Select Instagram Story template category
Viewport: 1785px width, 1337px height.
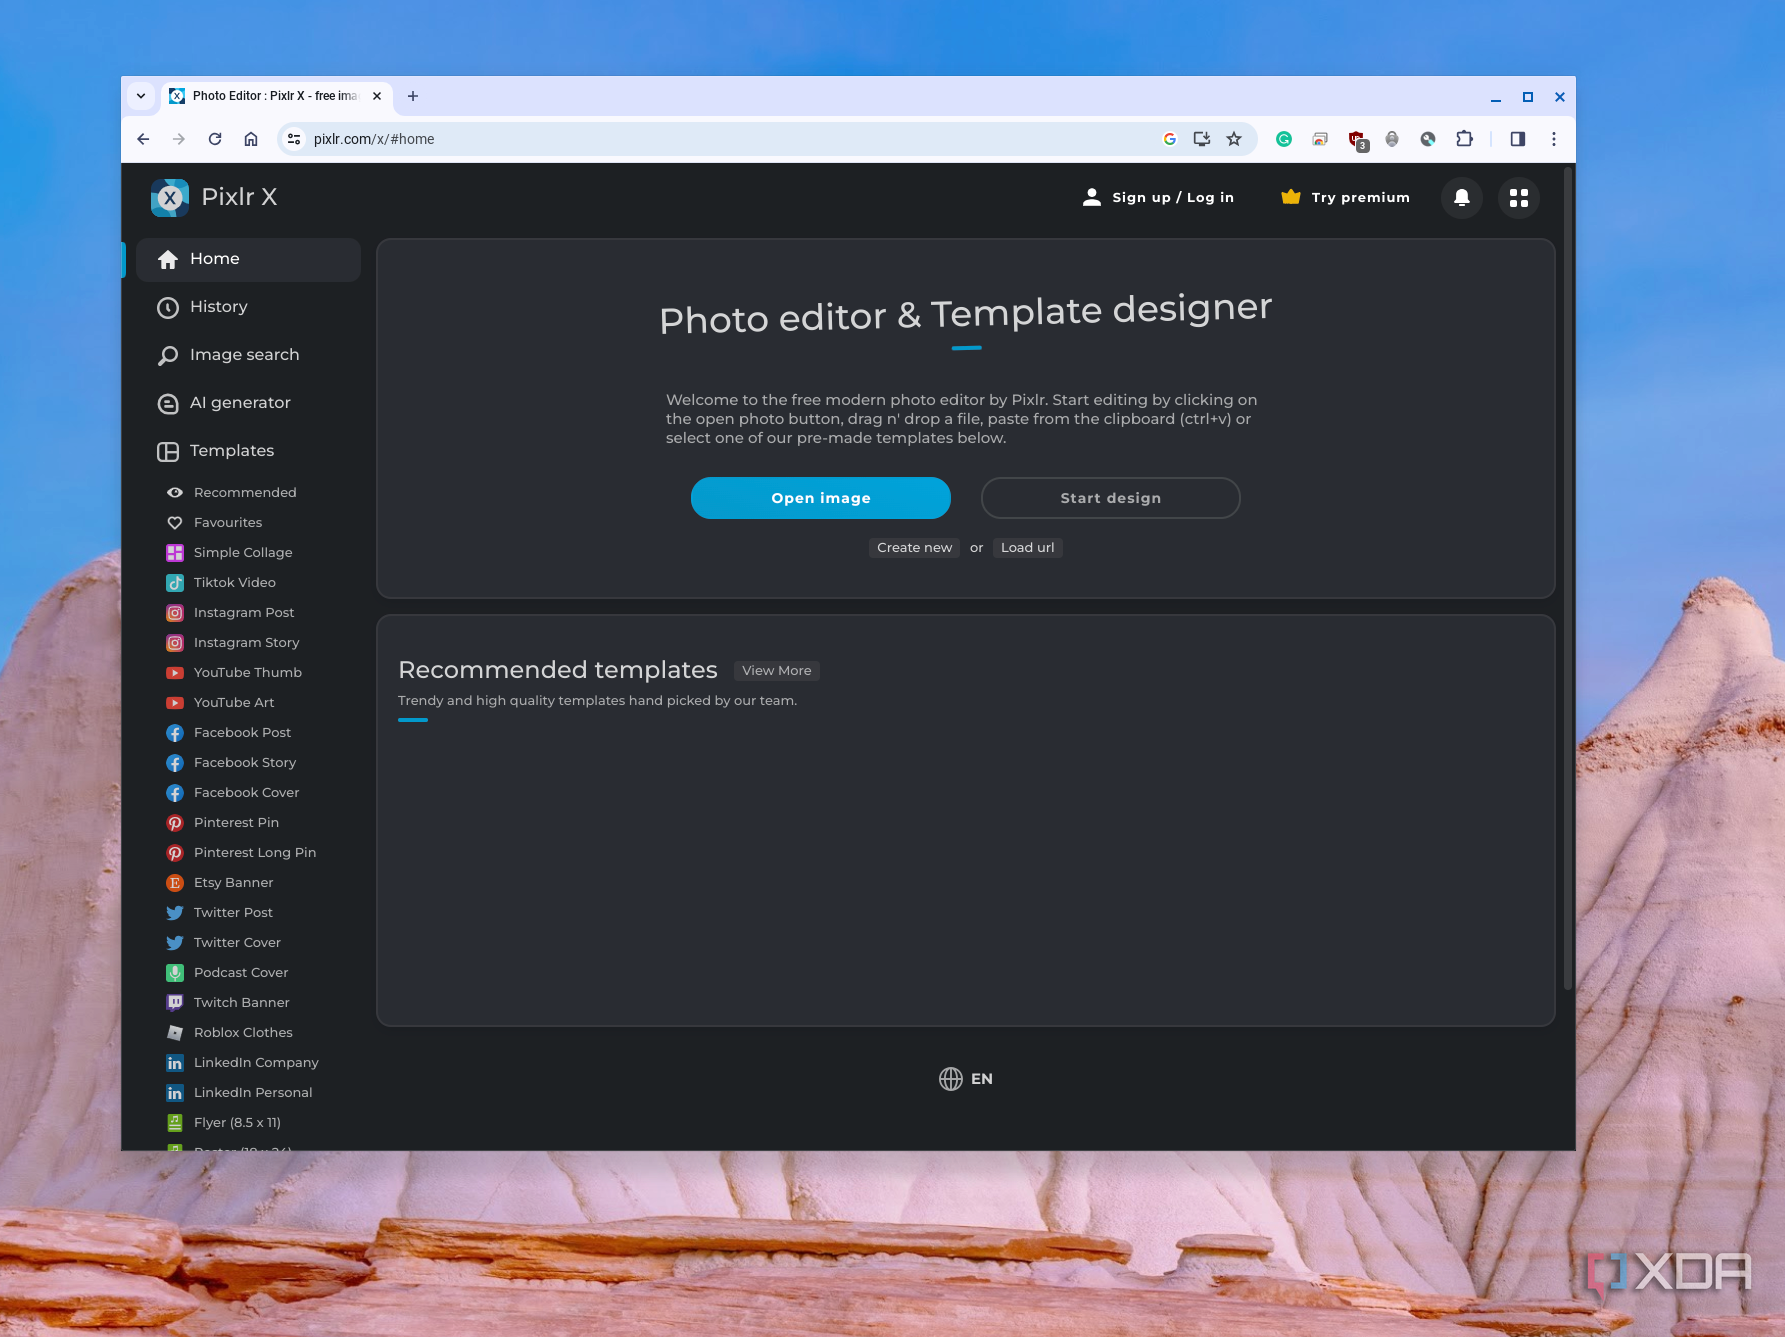click(233, 643)
